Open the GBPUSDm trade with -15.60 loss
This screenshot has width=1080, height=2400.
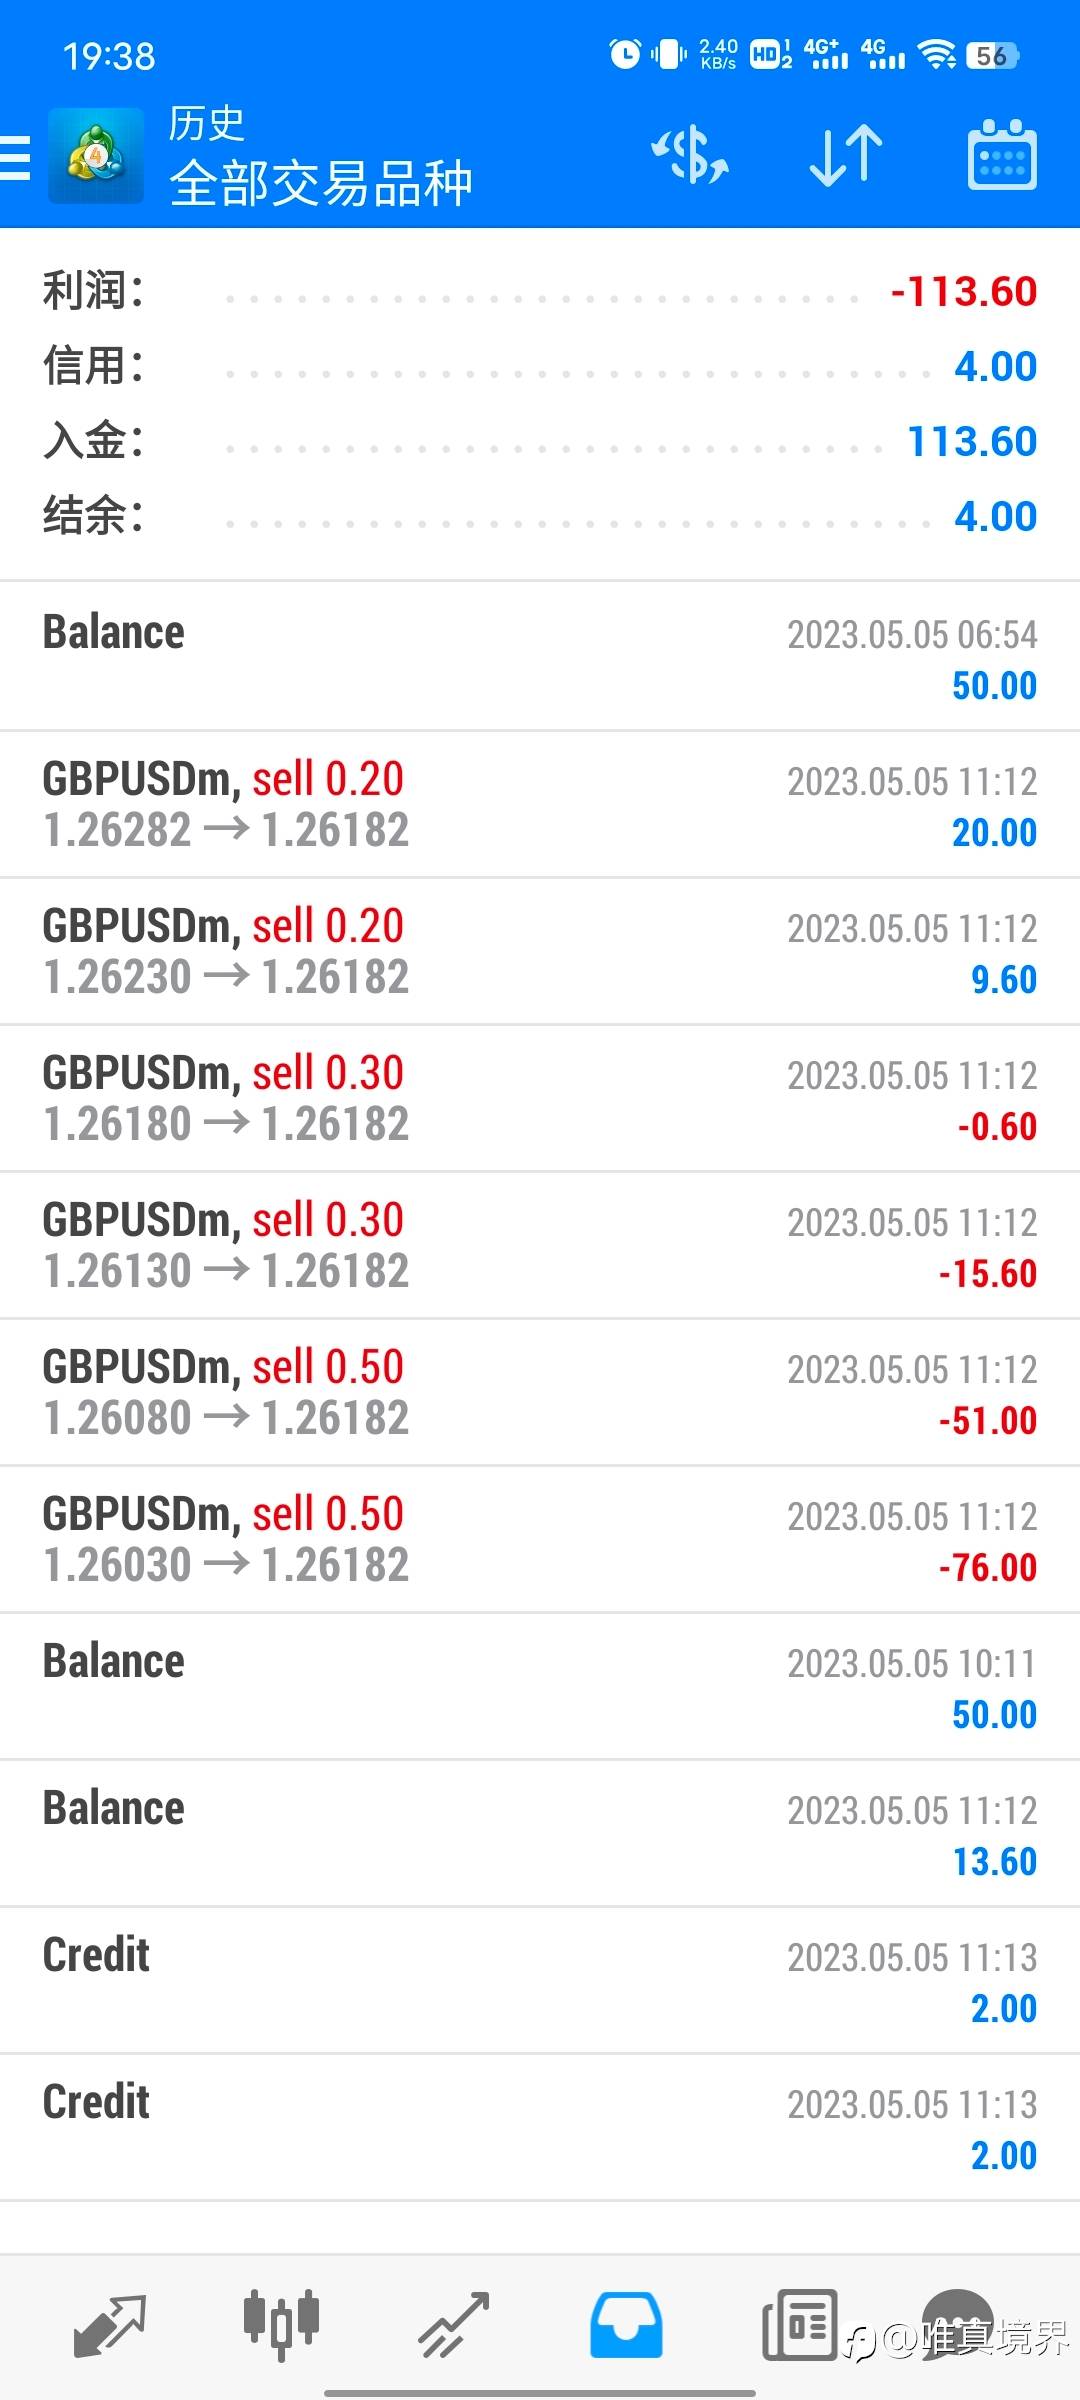(540, 1246)
